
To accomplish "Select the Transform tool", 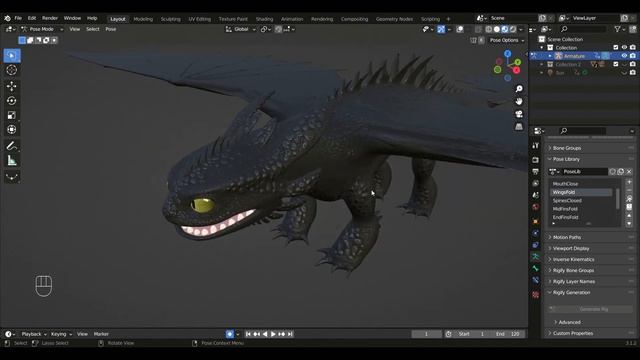I will click(12, 130).
